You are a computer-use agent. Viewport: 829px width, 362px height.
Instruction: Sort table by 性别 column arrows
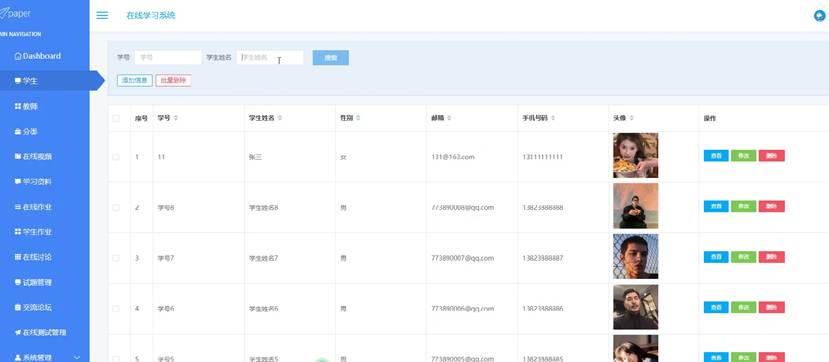click(358, 118)
